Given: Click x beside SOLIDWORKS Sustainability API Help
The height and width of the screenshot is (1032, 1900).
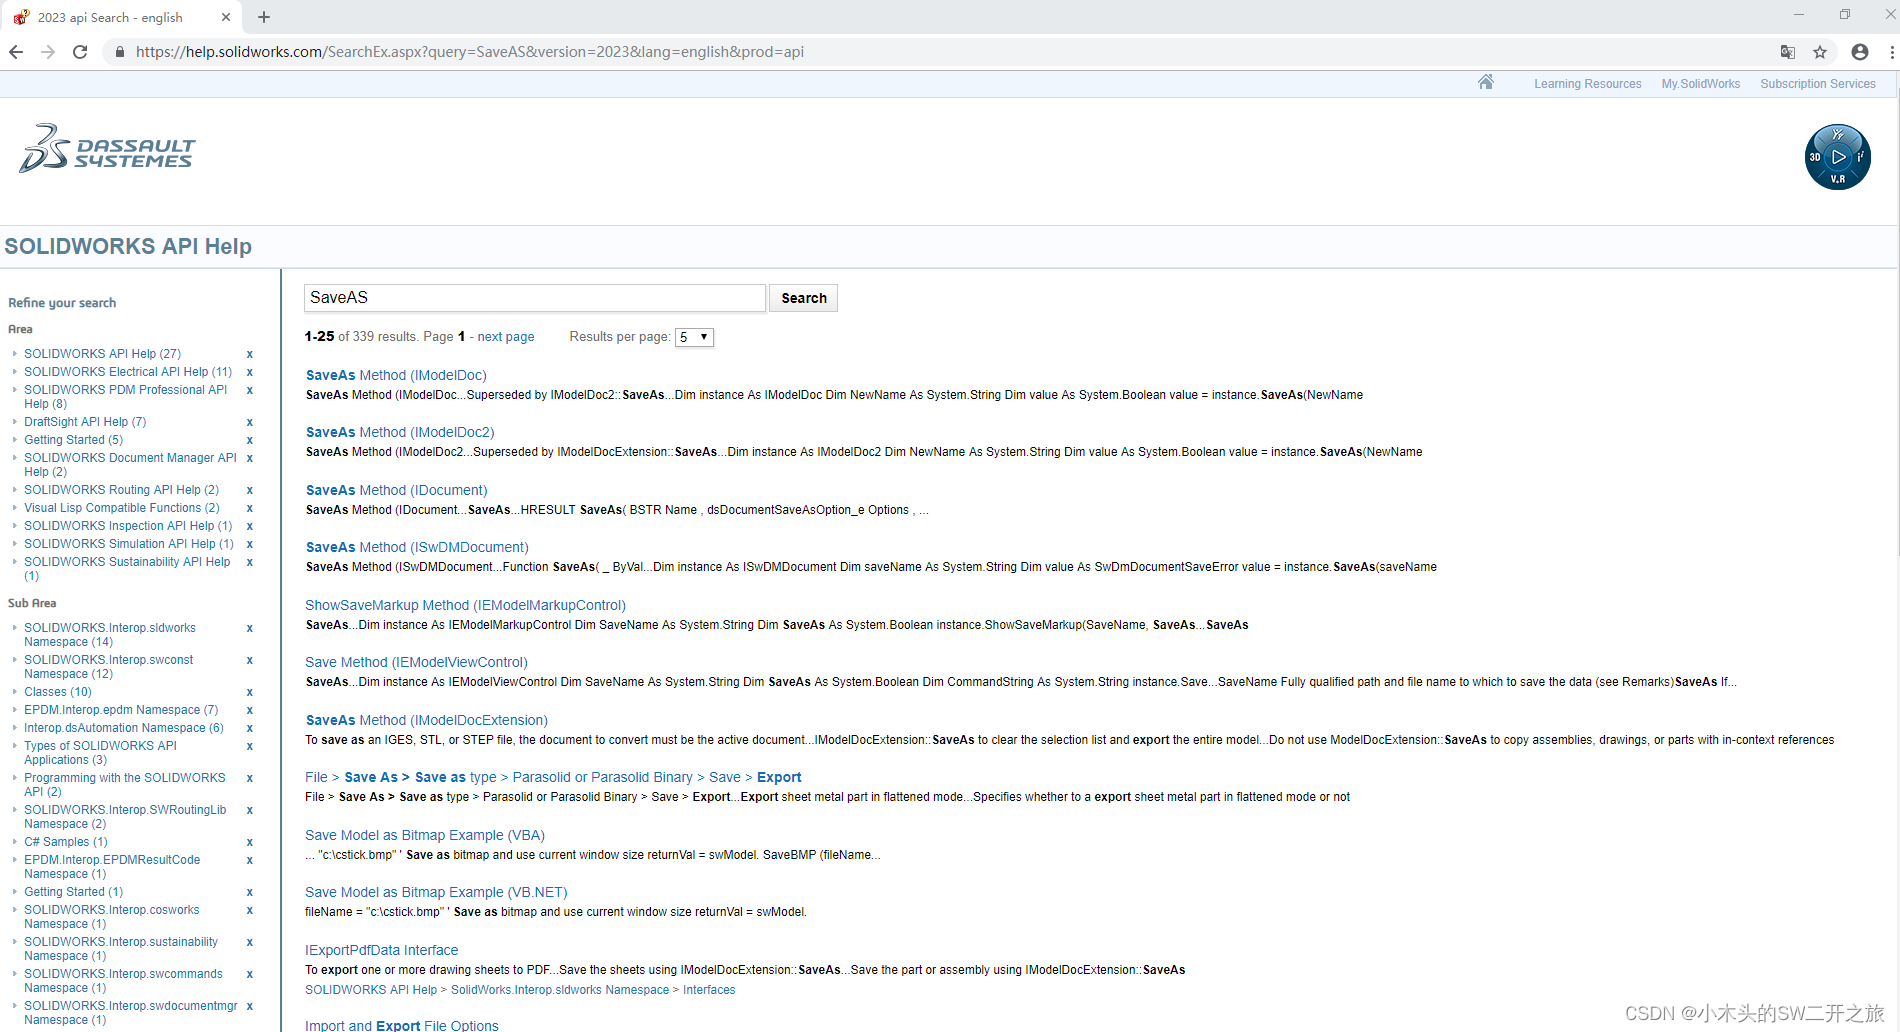Looking at the screenshot, I should point(250,562).
